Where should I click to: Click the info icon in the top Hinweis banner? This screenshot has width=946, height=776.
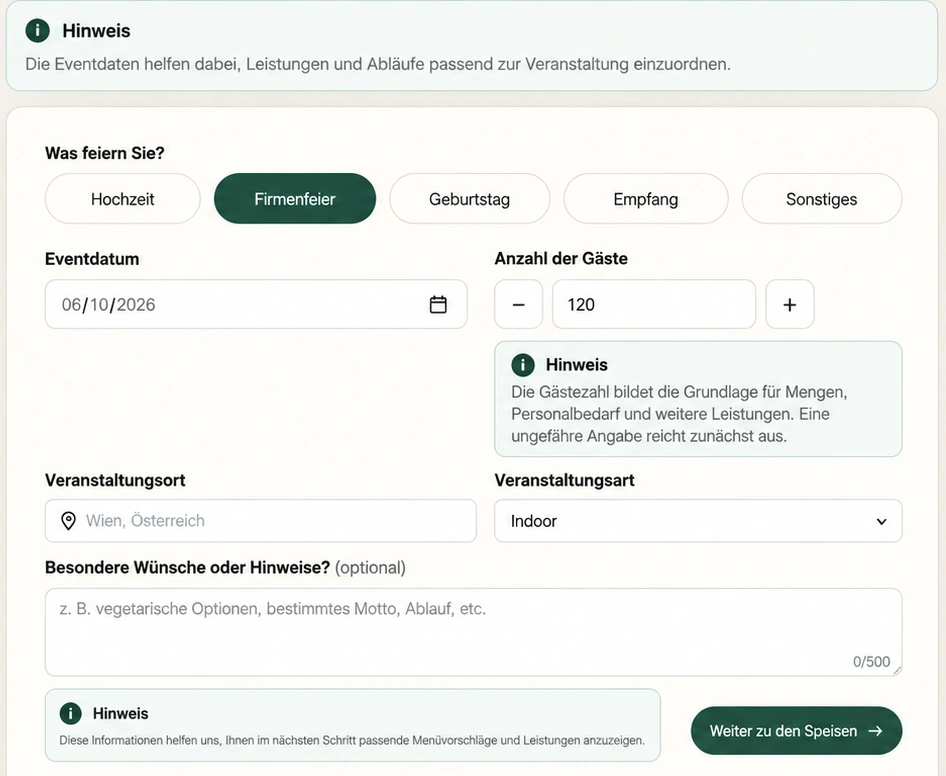click(x=37, y=30)
